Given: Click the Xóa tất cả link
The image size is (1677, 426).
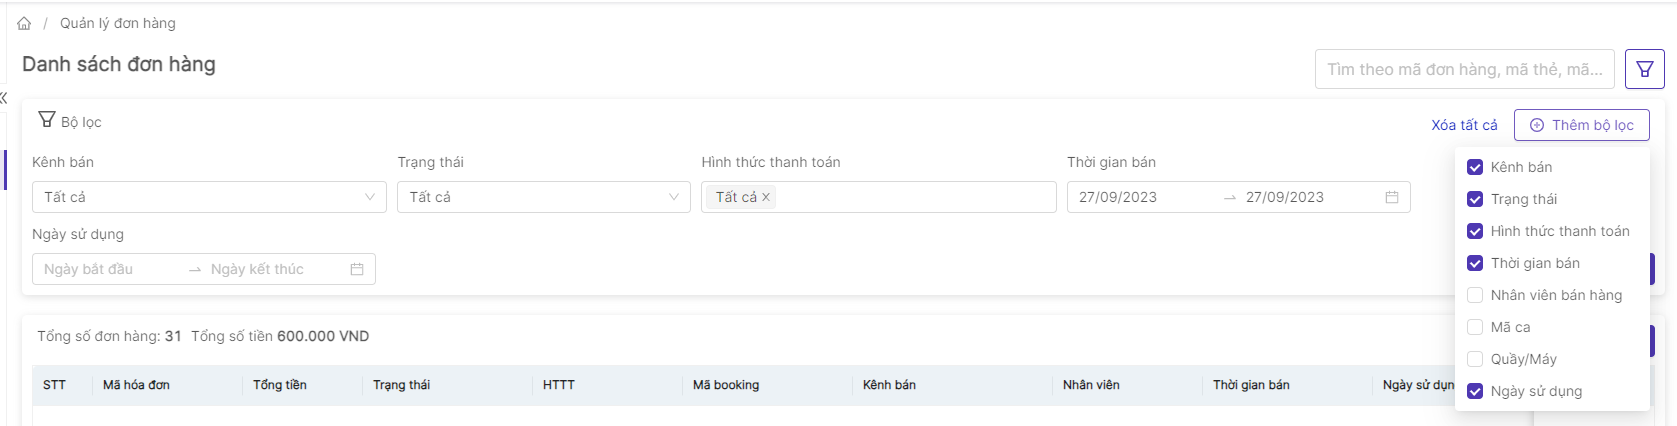Looking at the screenshot, I should (x=1464, y=125).
